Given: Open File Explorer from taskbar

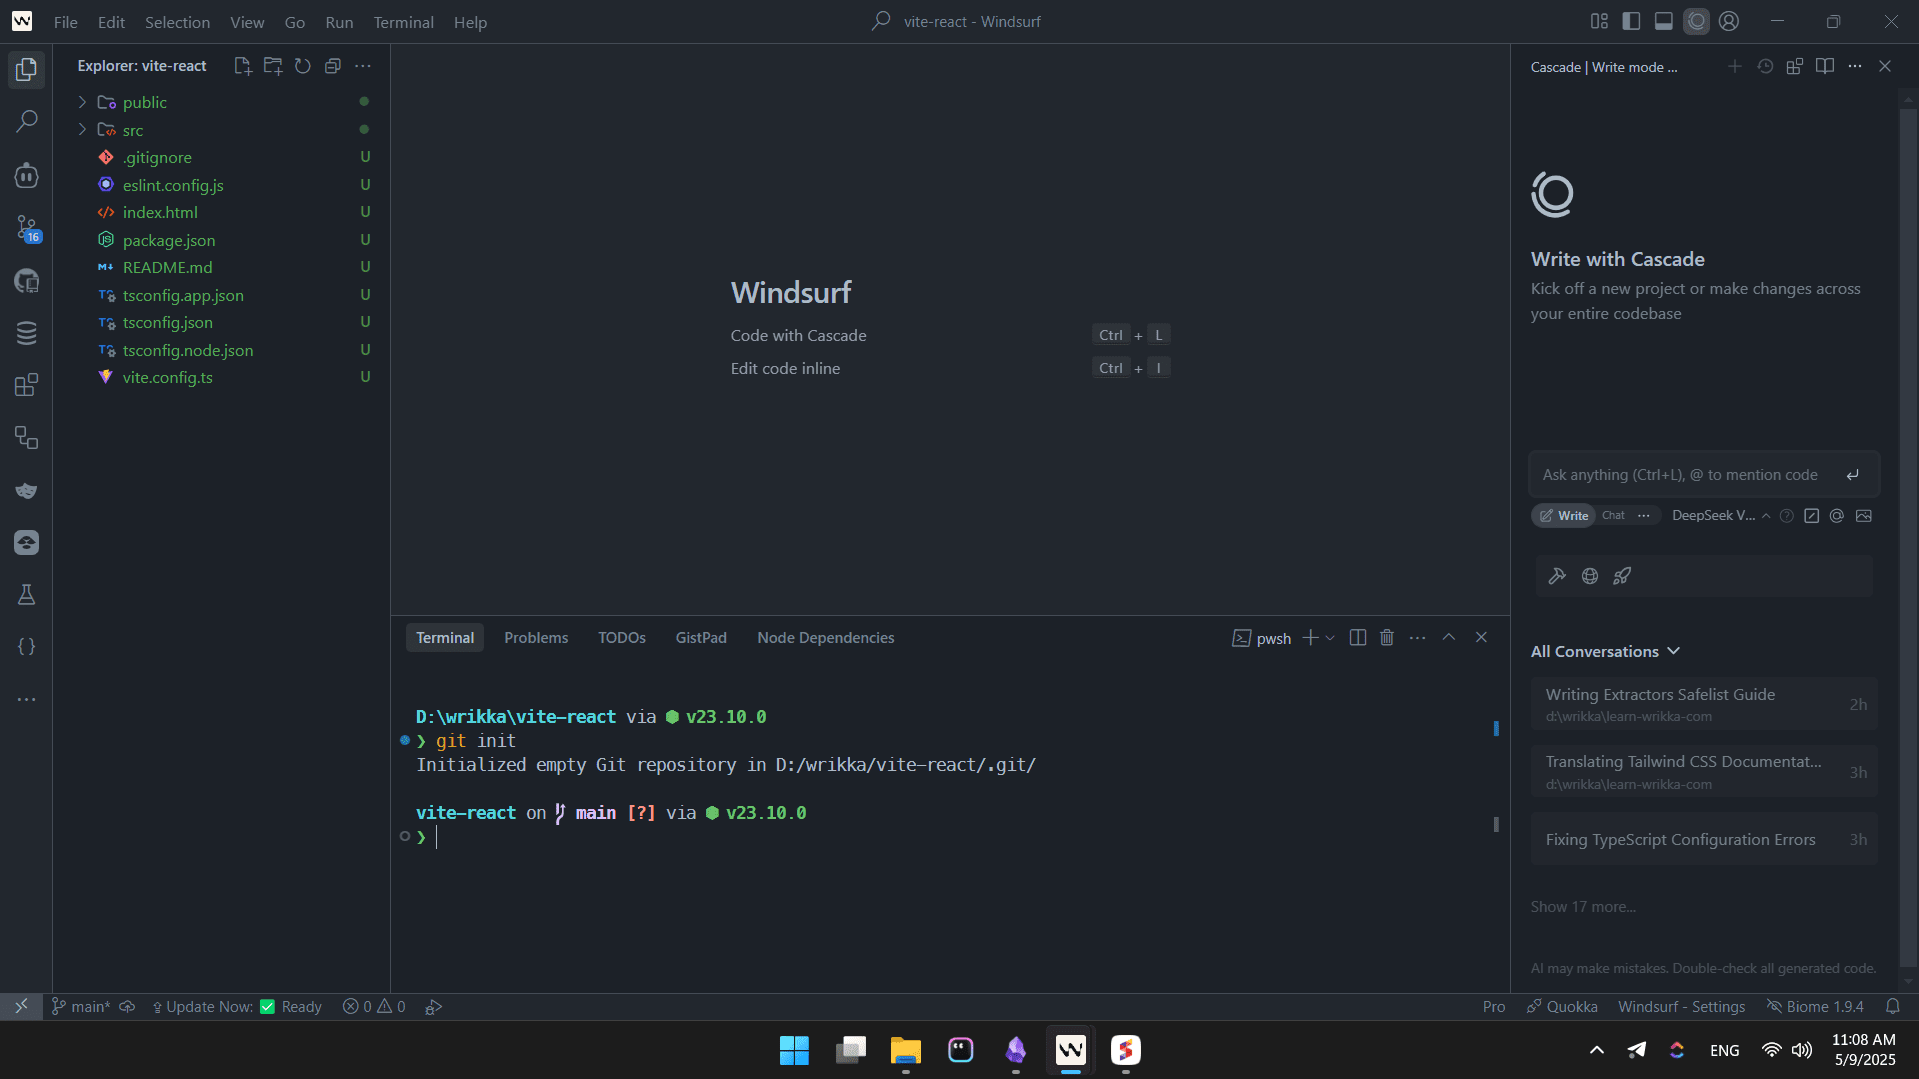Looking at the screenshot, I should 905,1050.
